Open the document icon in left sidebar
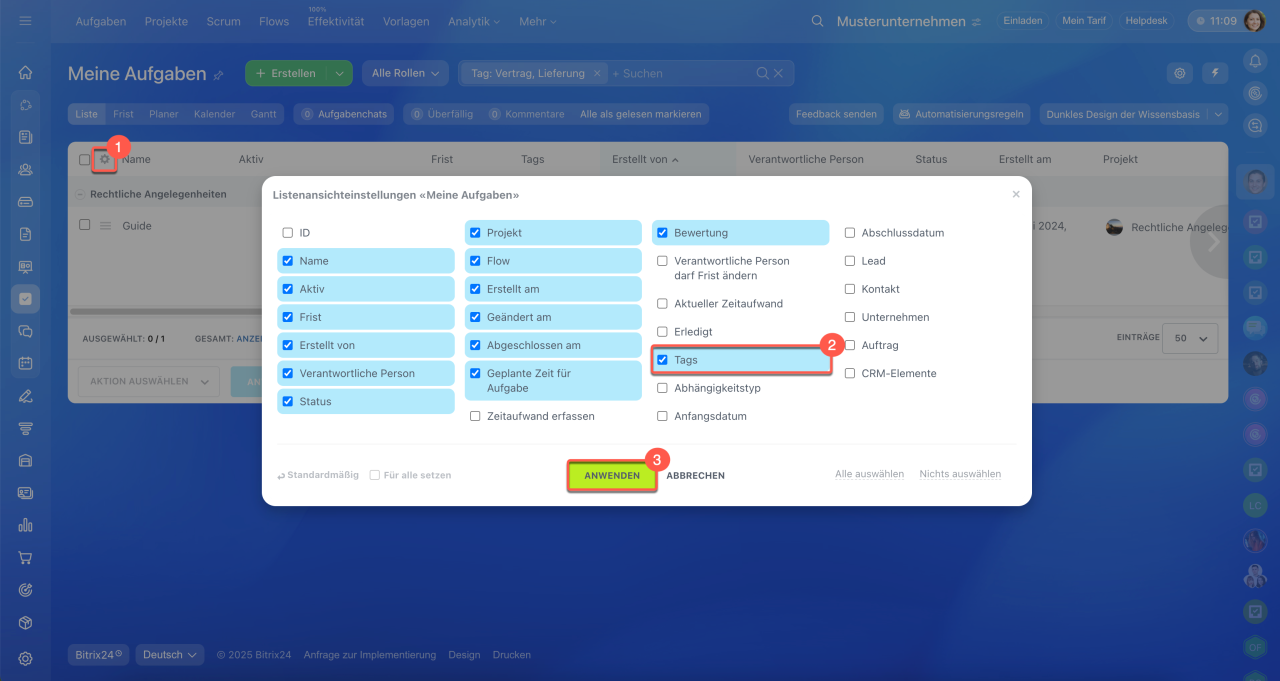Screen dimensions: 1280x681 tap(25, 234)
